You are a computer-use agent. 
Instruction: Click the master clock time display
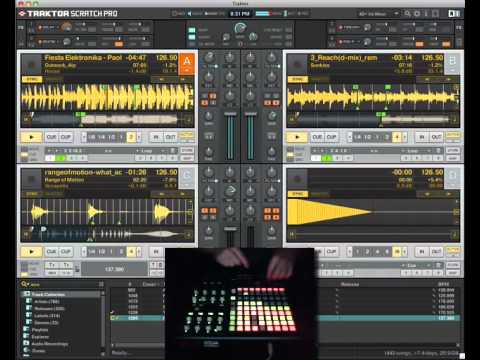click(240, 14)
